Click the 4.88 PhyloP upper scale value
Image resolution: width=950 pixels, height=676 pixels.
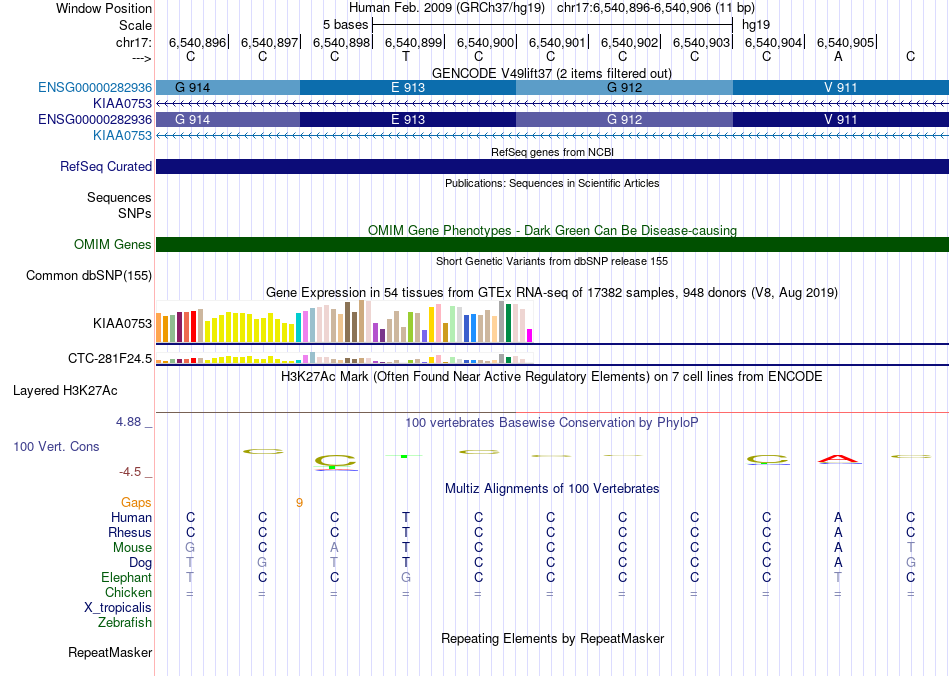pos(128,422)
